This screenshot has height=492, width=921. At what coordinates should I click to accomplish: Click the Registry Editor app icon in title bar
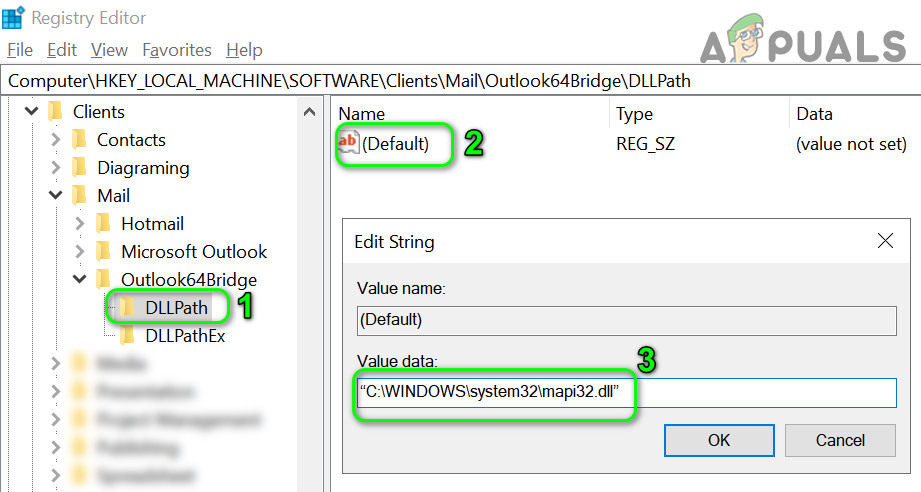pos(15,17)
